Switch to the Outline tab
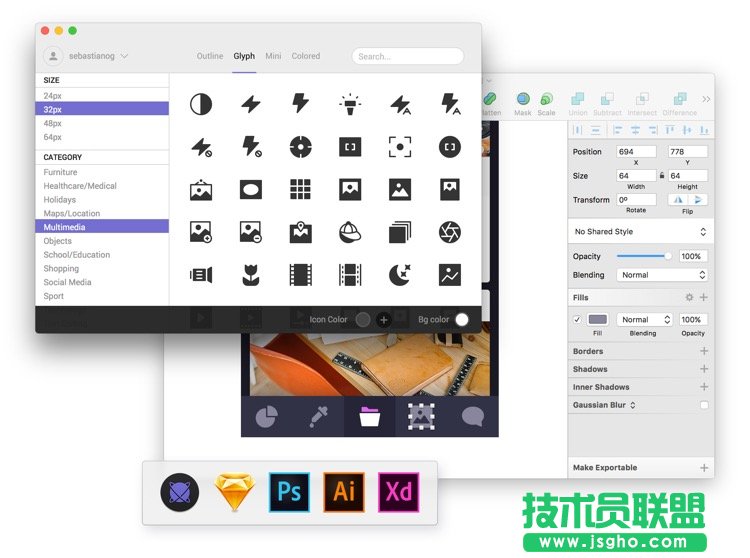750x558 pixels. click(210, 56)
